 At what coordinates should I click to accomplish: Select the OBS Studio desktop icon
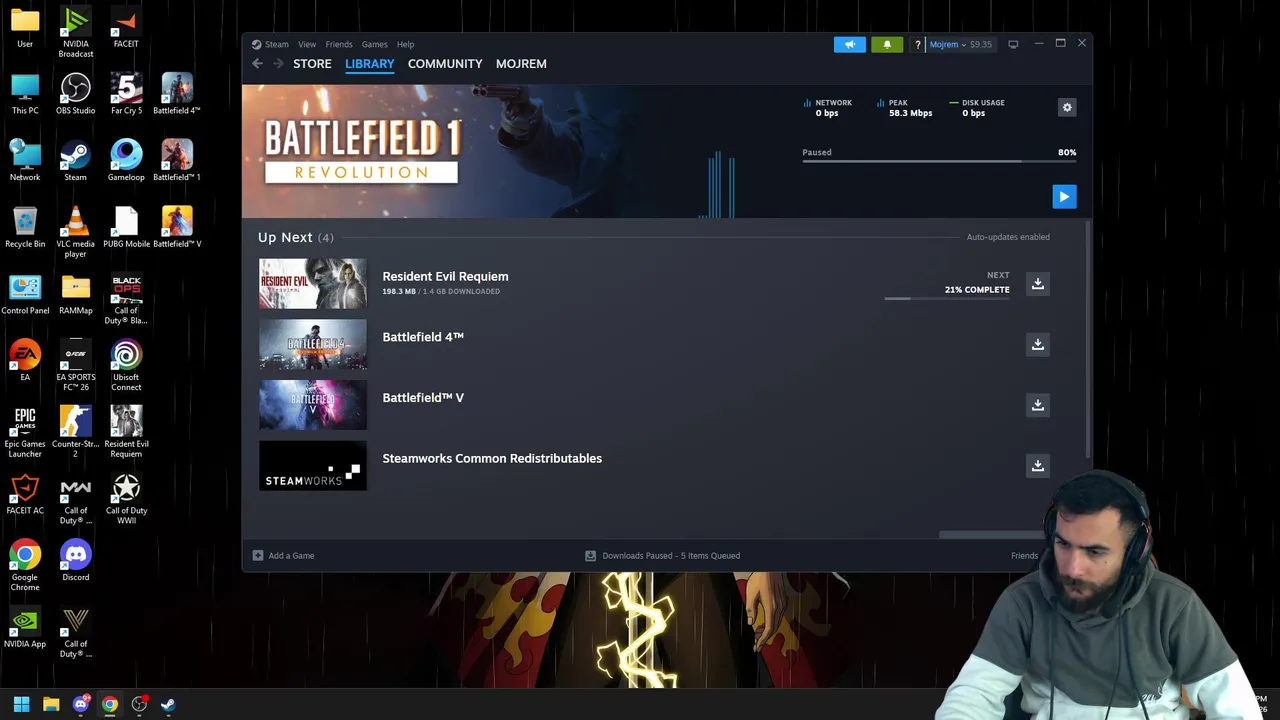point(76,94)
